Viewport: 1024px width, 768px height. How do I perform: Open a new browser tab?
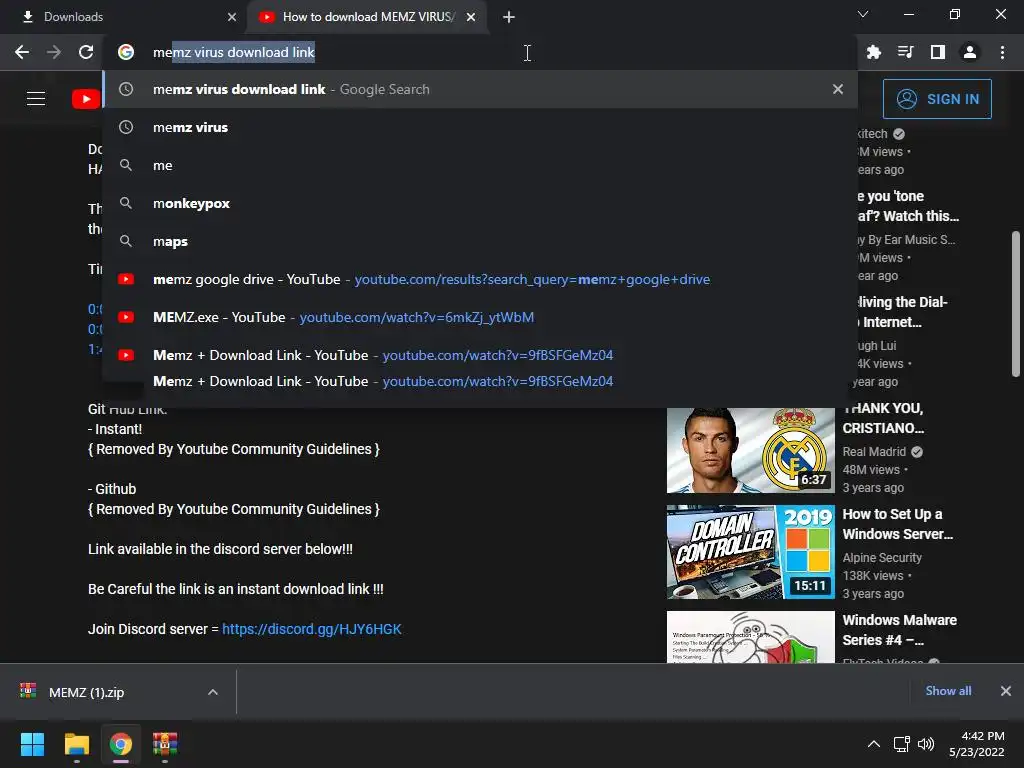[509, 17]
